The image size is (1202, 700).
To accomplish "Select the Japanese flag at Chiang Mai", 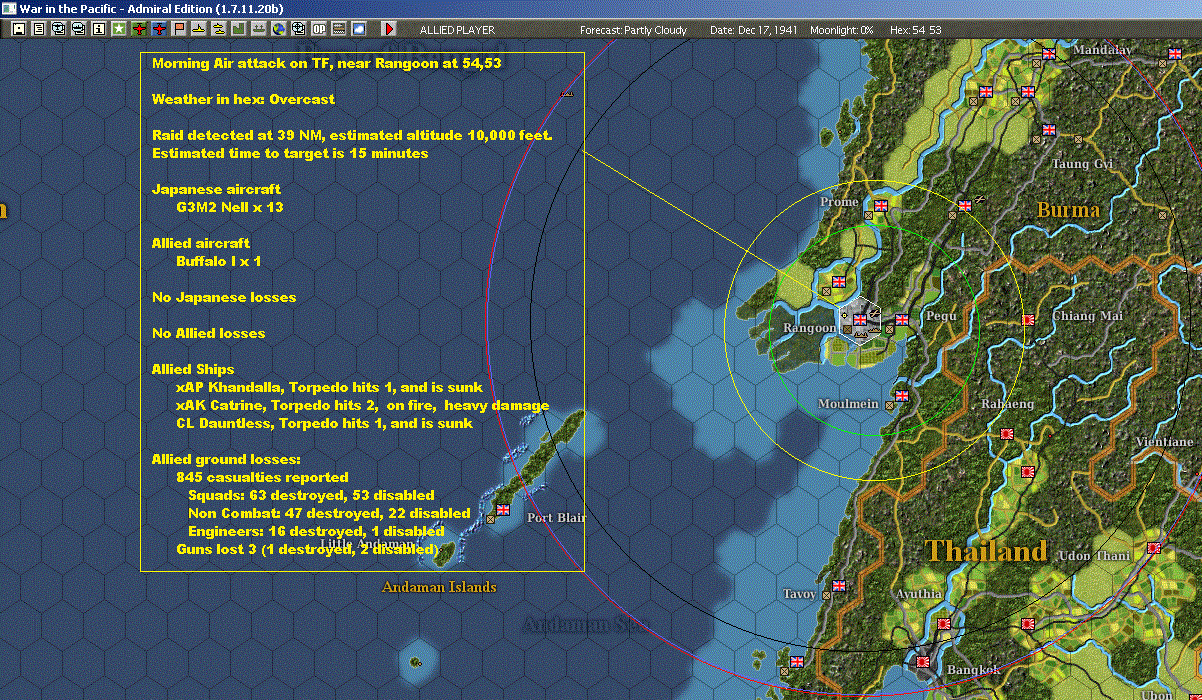I will click(x=1027, y=320).
